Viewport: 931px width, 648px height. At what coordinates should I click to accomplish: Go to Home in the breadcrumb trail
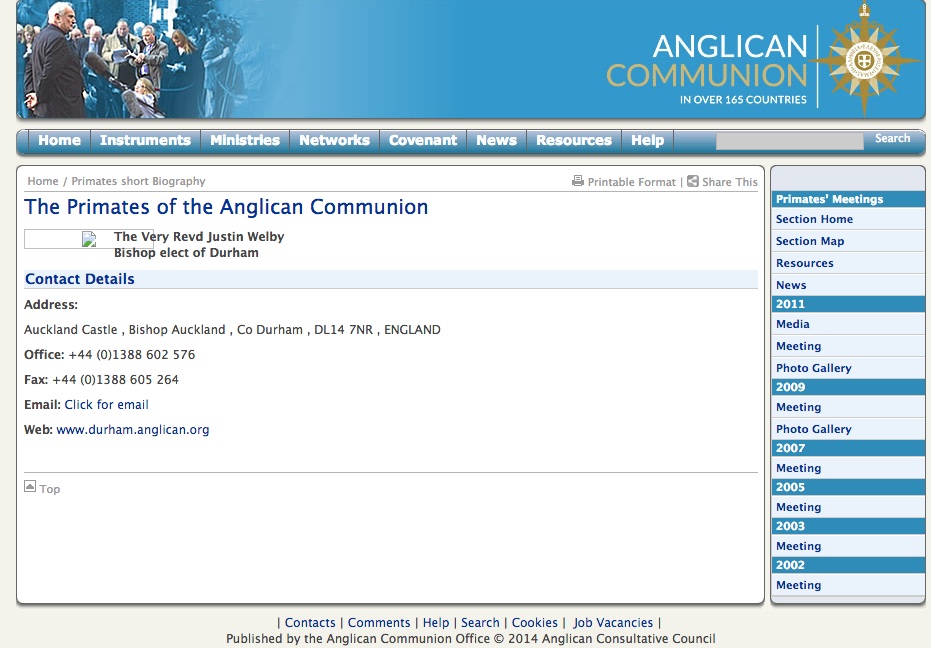pos(43,181)
